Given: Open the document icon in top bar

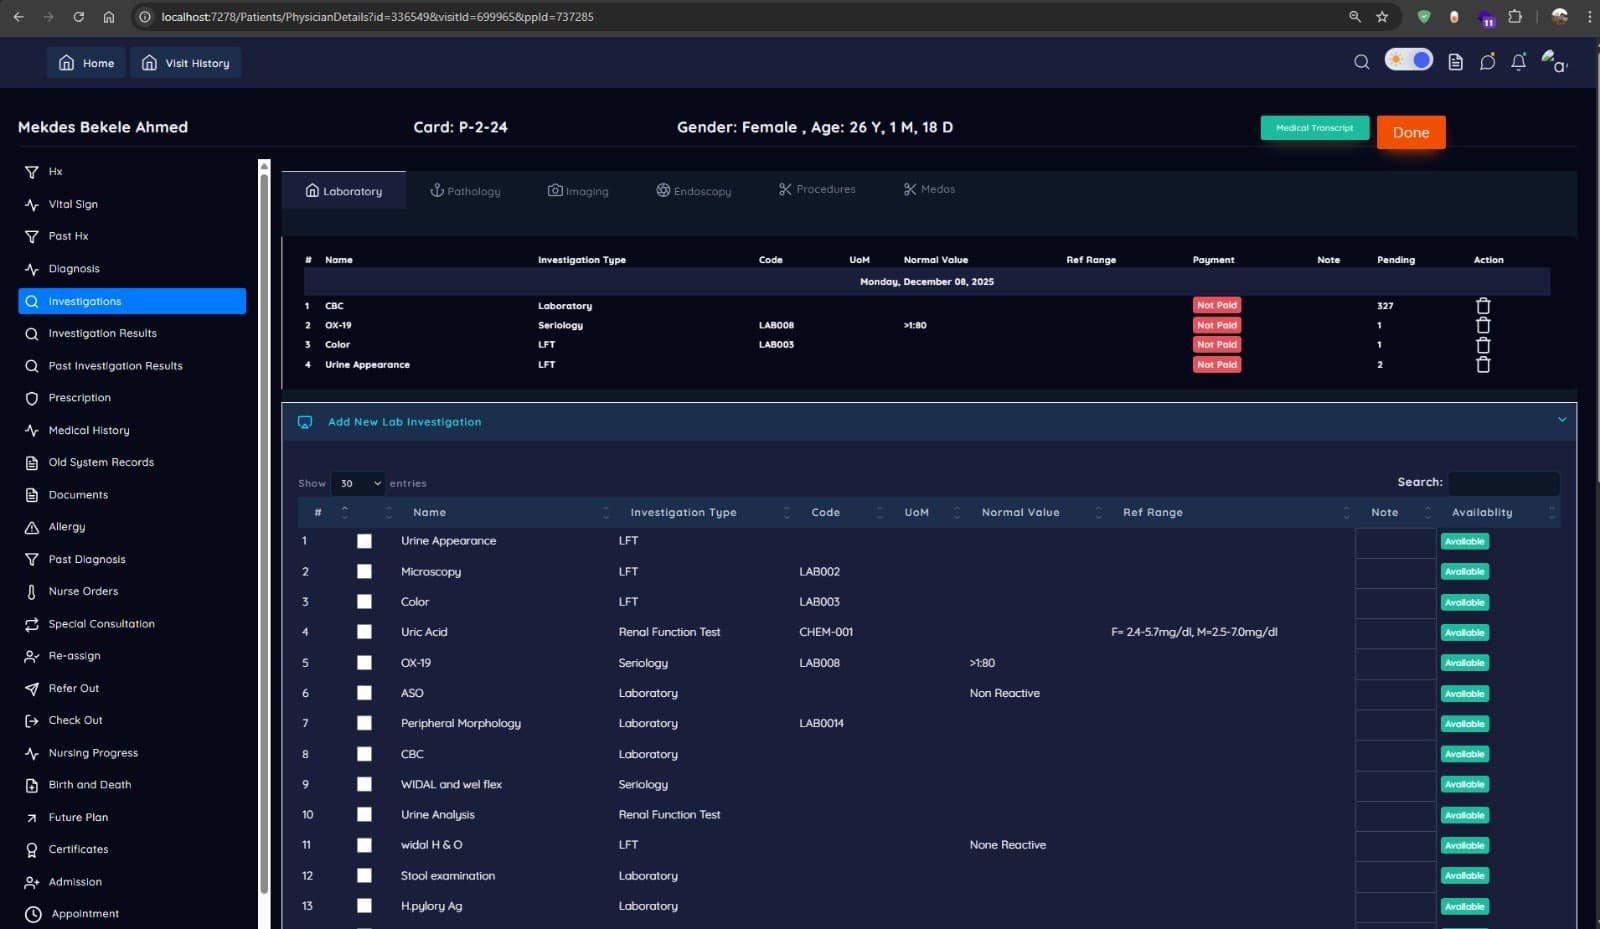Looking at the screenshot, I should point(1456,62).
